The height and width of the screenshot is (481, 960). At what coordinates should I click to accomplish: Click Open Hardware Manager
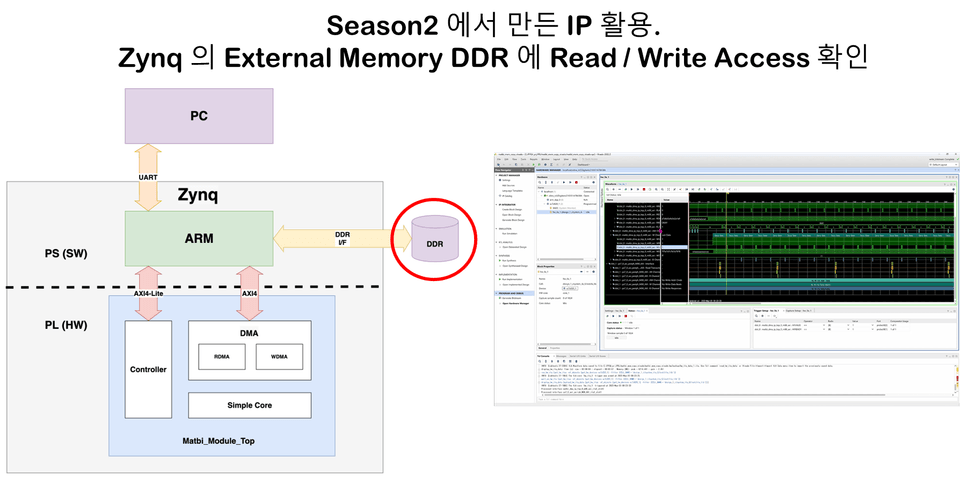516,304
